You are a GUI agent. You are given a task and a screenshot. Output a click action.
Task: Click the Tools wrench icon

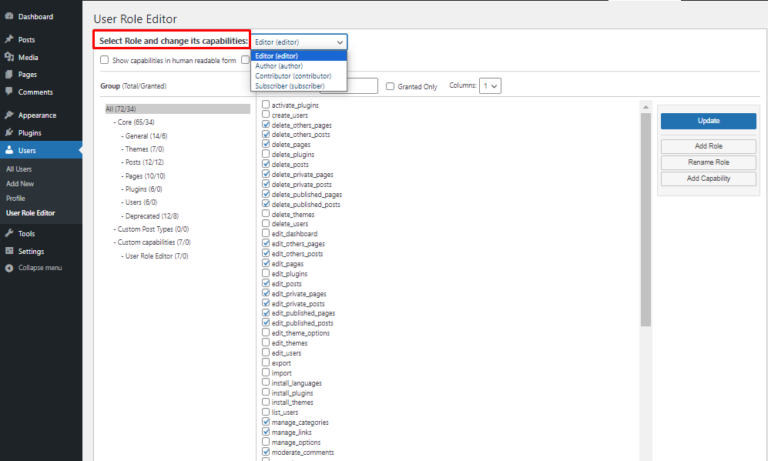pyautogui.click(x=9, y=233)
